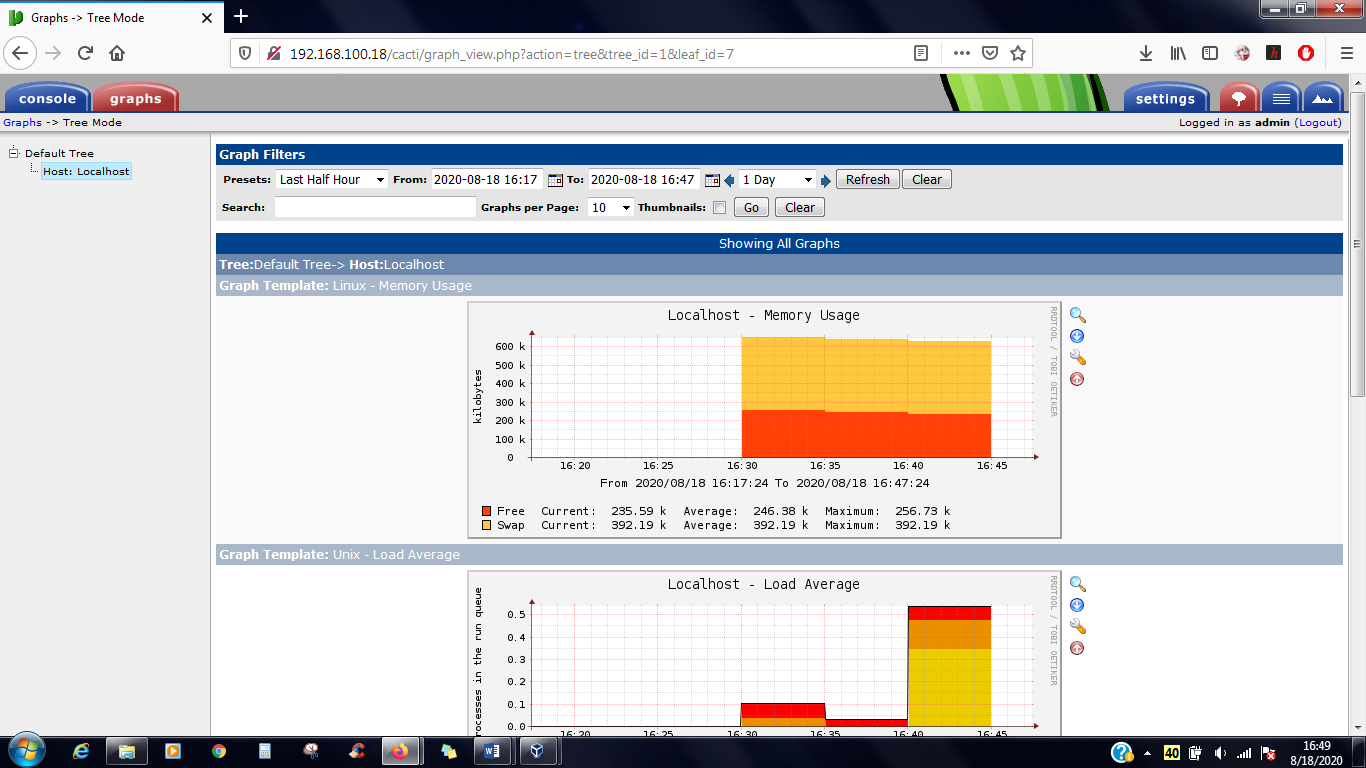This screenshot has height=768, width=1366.
Task: Open the Graphs per Page dropdown
Action: click(x=612, y=208)
